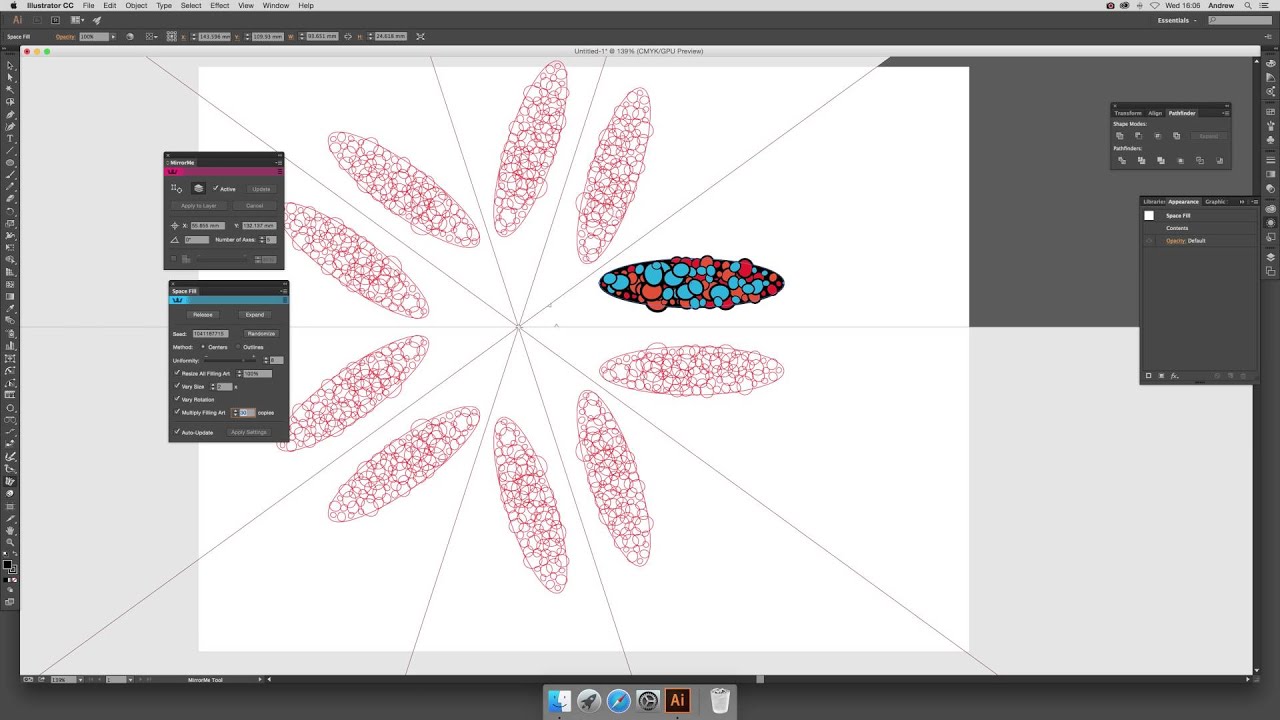Toggle Resize All Filling Art checkbox
Image resolution: width=1280 pixels, height=720 pixels.
[177, 373]
